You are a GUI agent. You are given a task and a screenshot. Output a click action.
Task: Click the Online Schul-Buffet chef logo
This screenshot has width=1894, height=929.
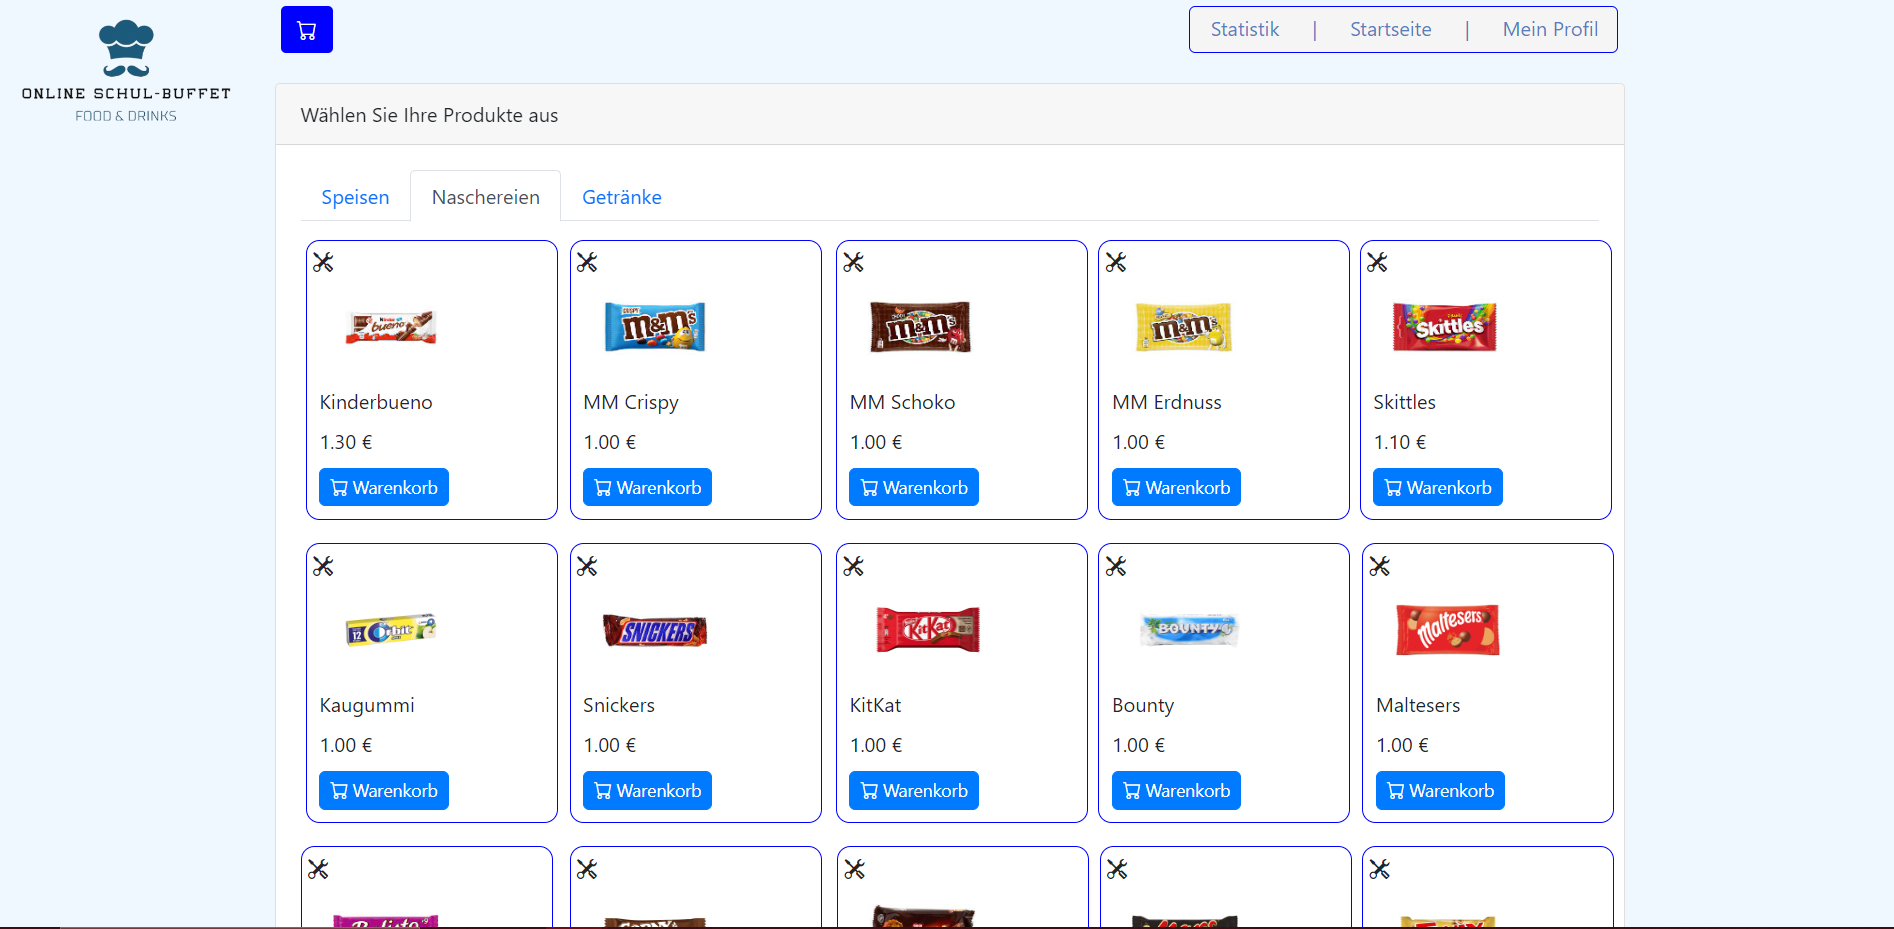click(126, 71)
